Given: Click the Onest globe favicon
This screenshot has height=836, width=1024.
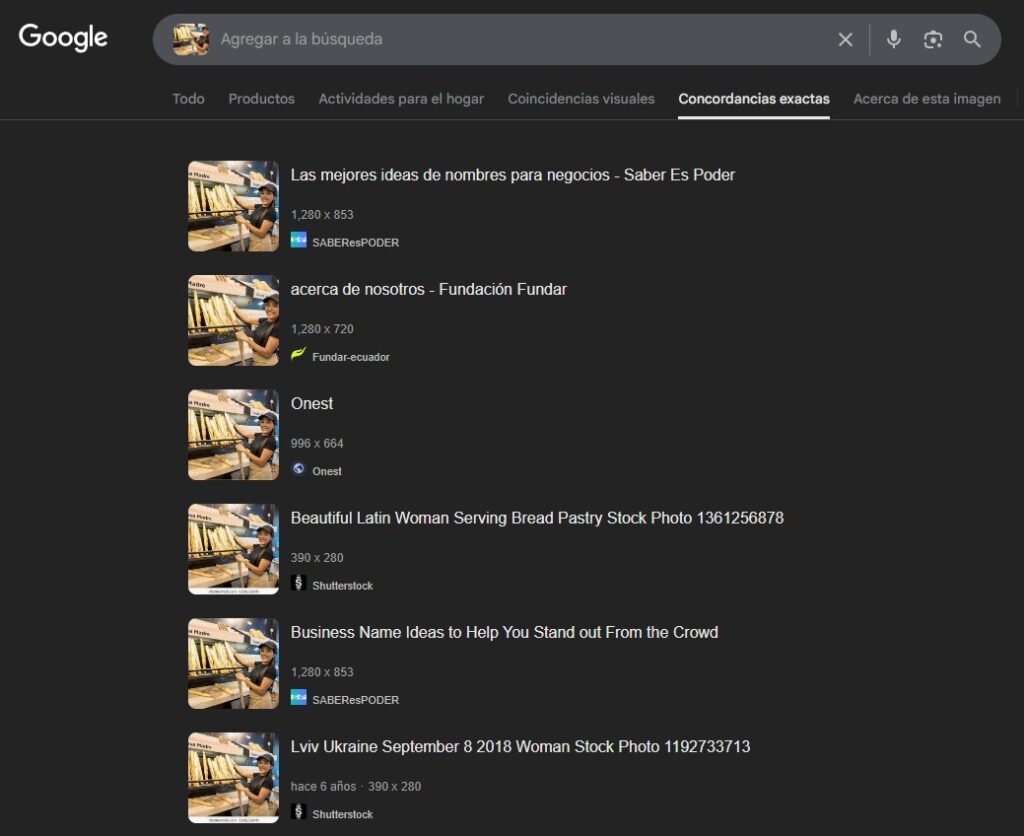Looking at the screenshot, I should point(298,469).
